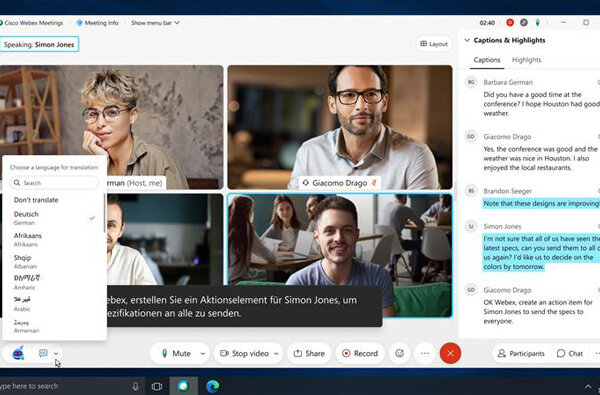The image size is (600, 395).
Task: Open audio options arrow beside Mute
Action: 203,354
